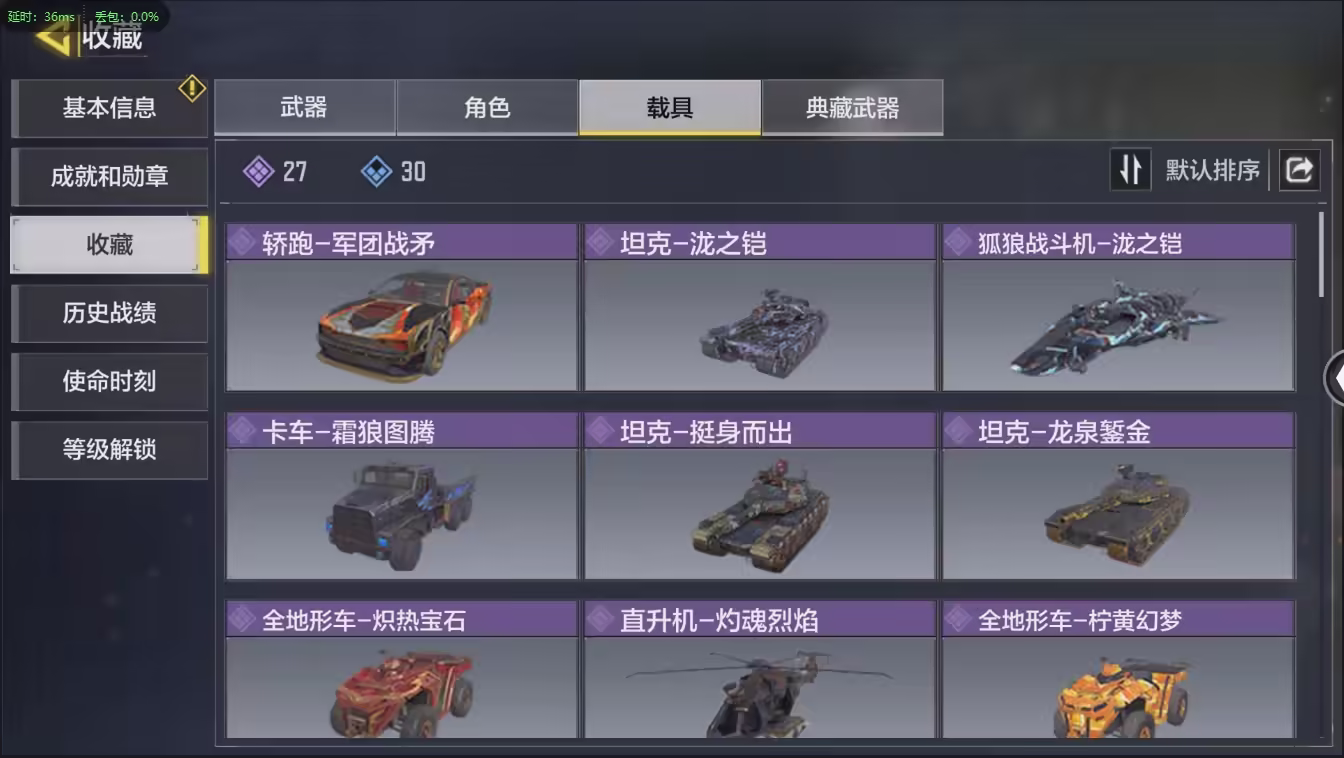Open the 默认排序 sort dropdown
1344x758 pixels.
1212,171
